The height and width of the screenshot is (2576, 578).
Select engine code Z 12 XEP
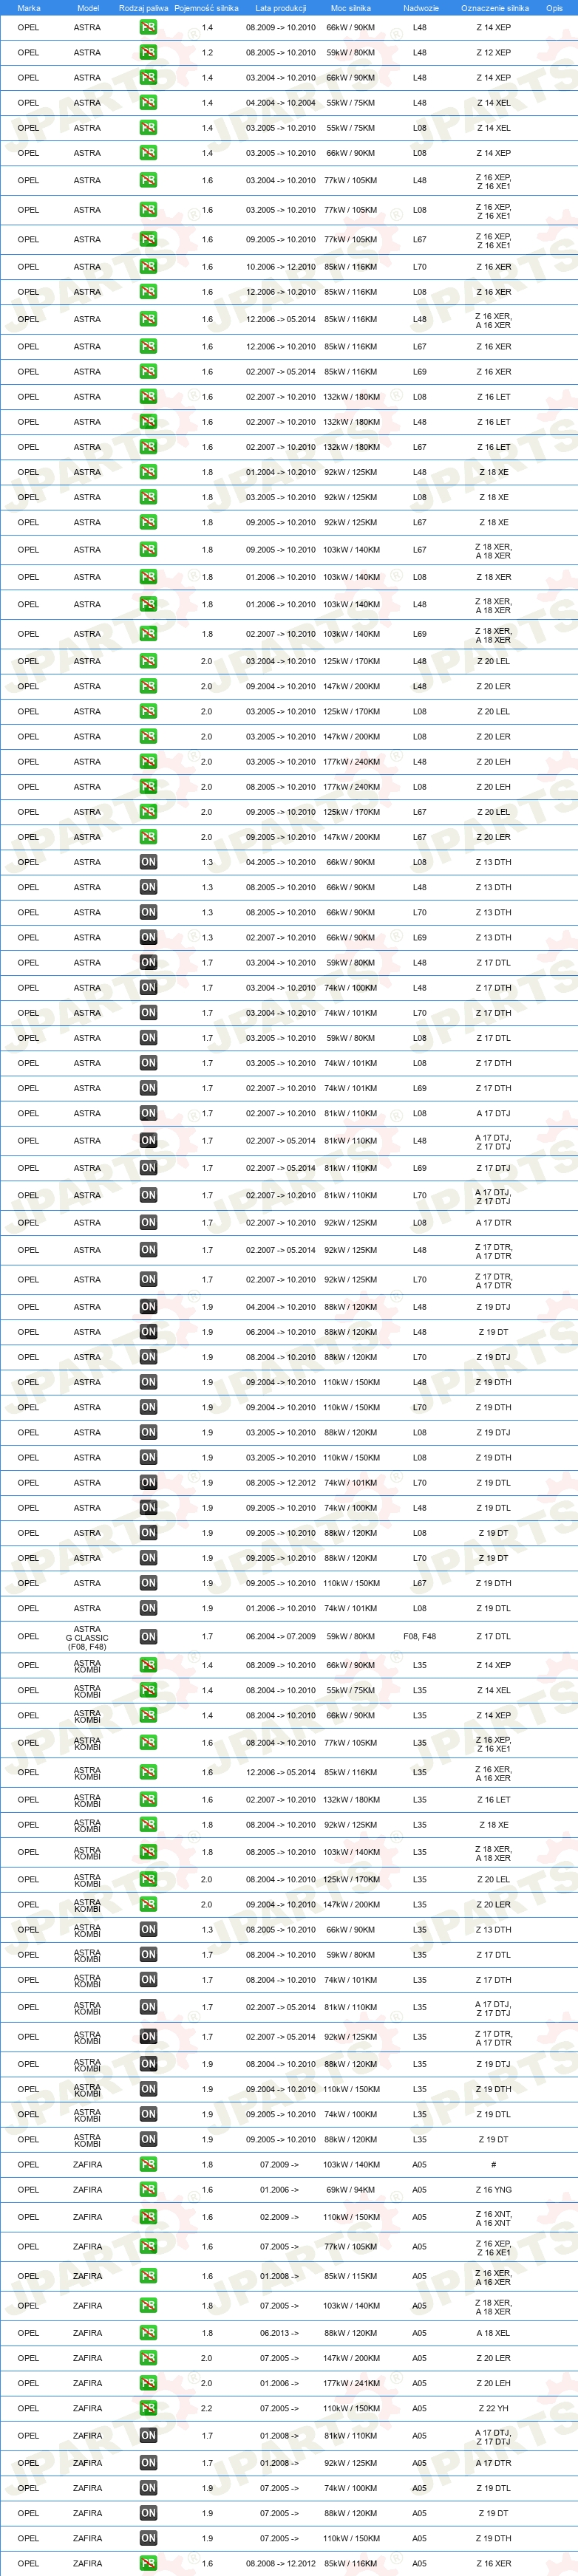(493, 52)
